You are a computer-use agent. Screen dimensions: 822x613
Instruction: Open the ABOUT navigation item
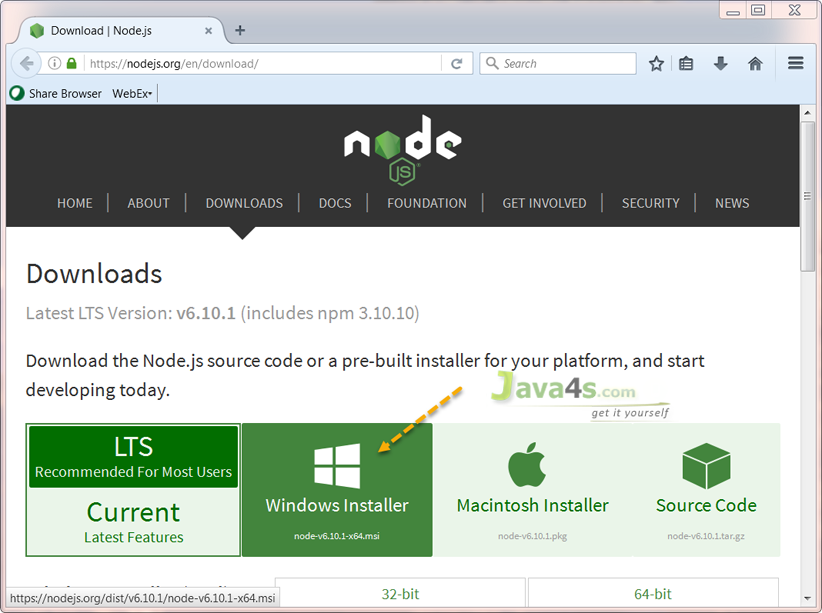tap(148, 203)
